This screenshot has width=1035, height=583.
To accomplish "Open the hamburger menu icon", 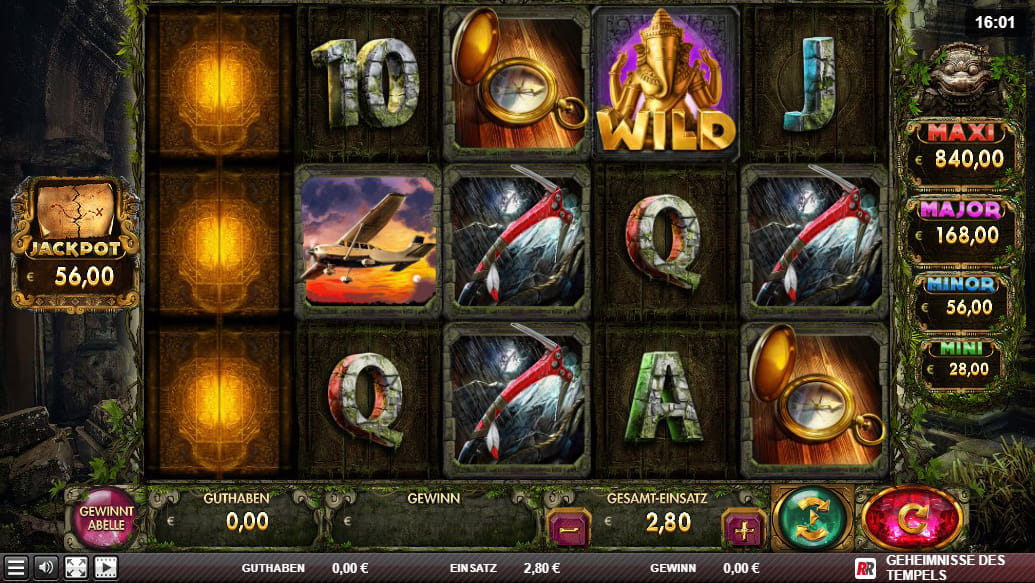I will (x=16, y=567).
